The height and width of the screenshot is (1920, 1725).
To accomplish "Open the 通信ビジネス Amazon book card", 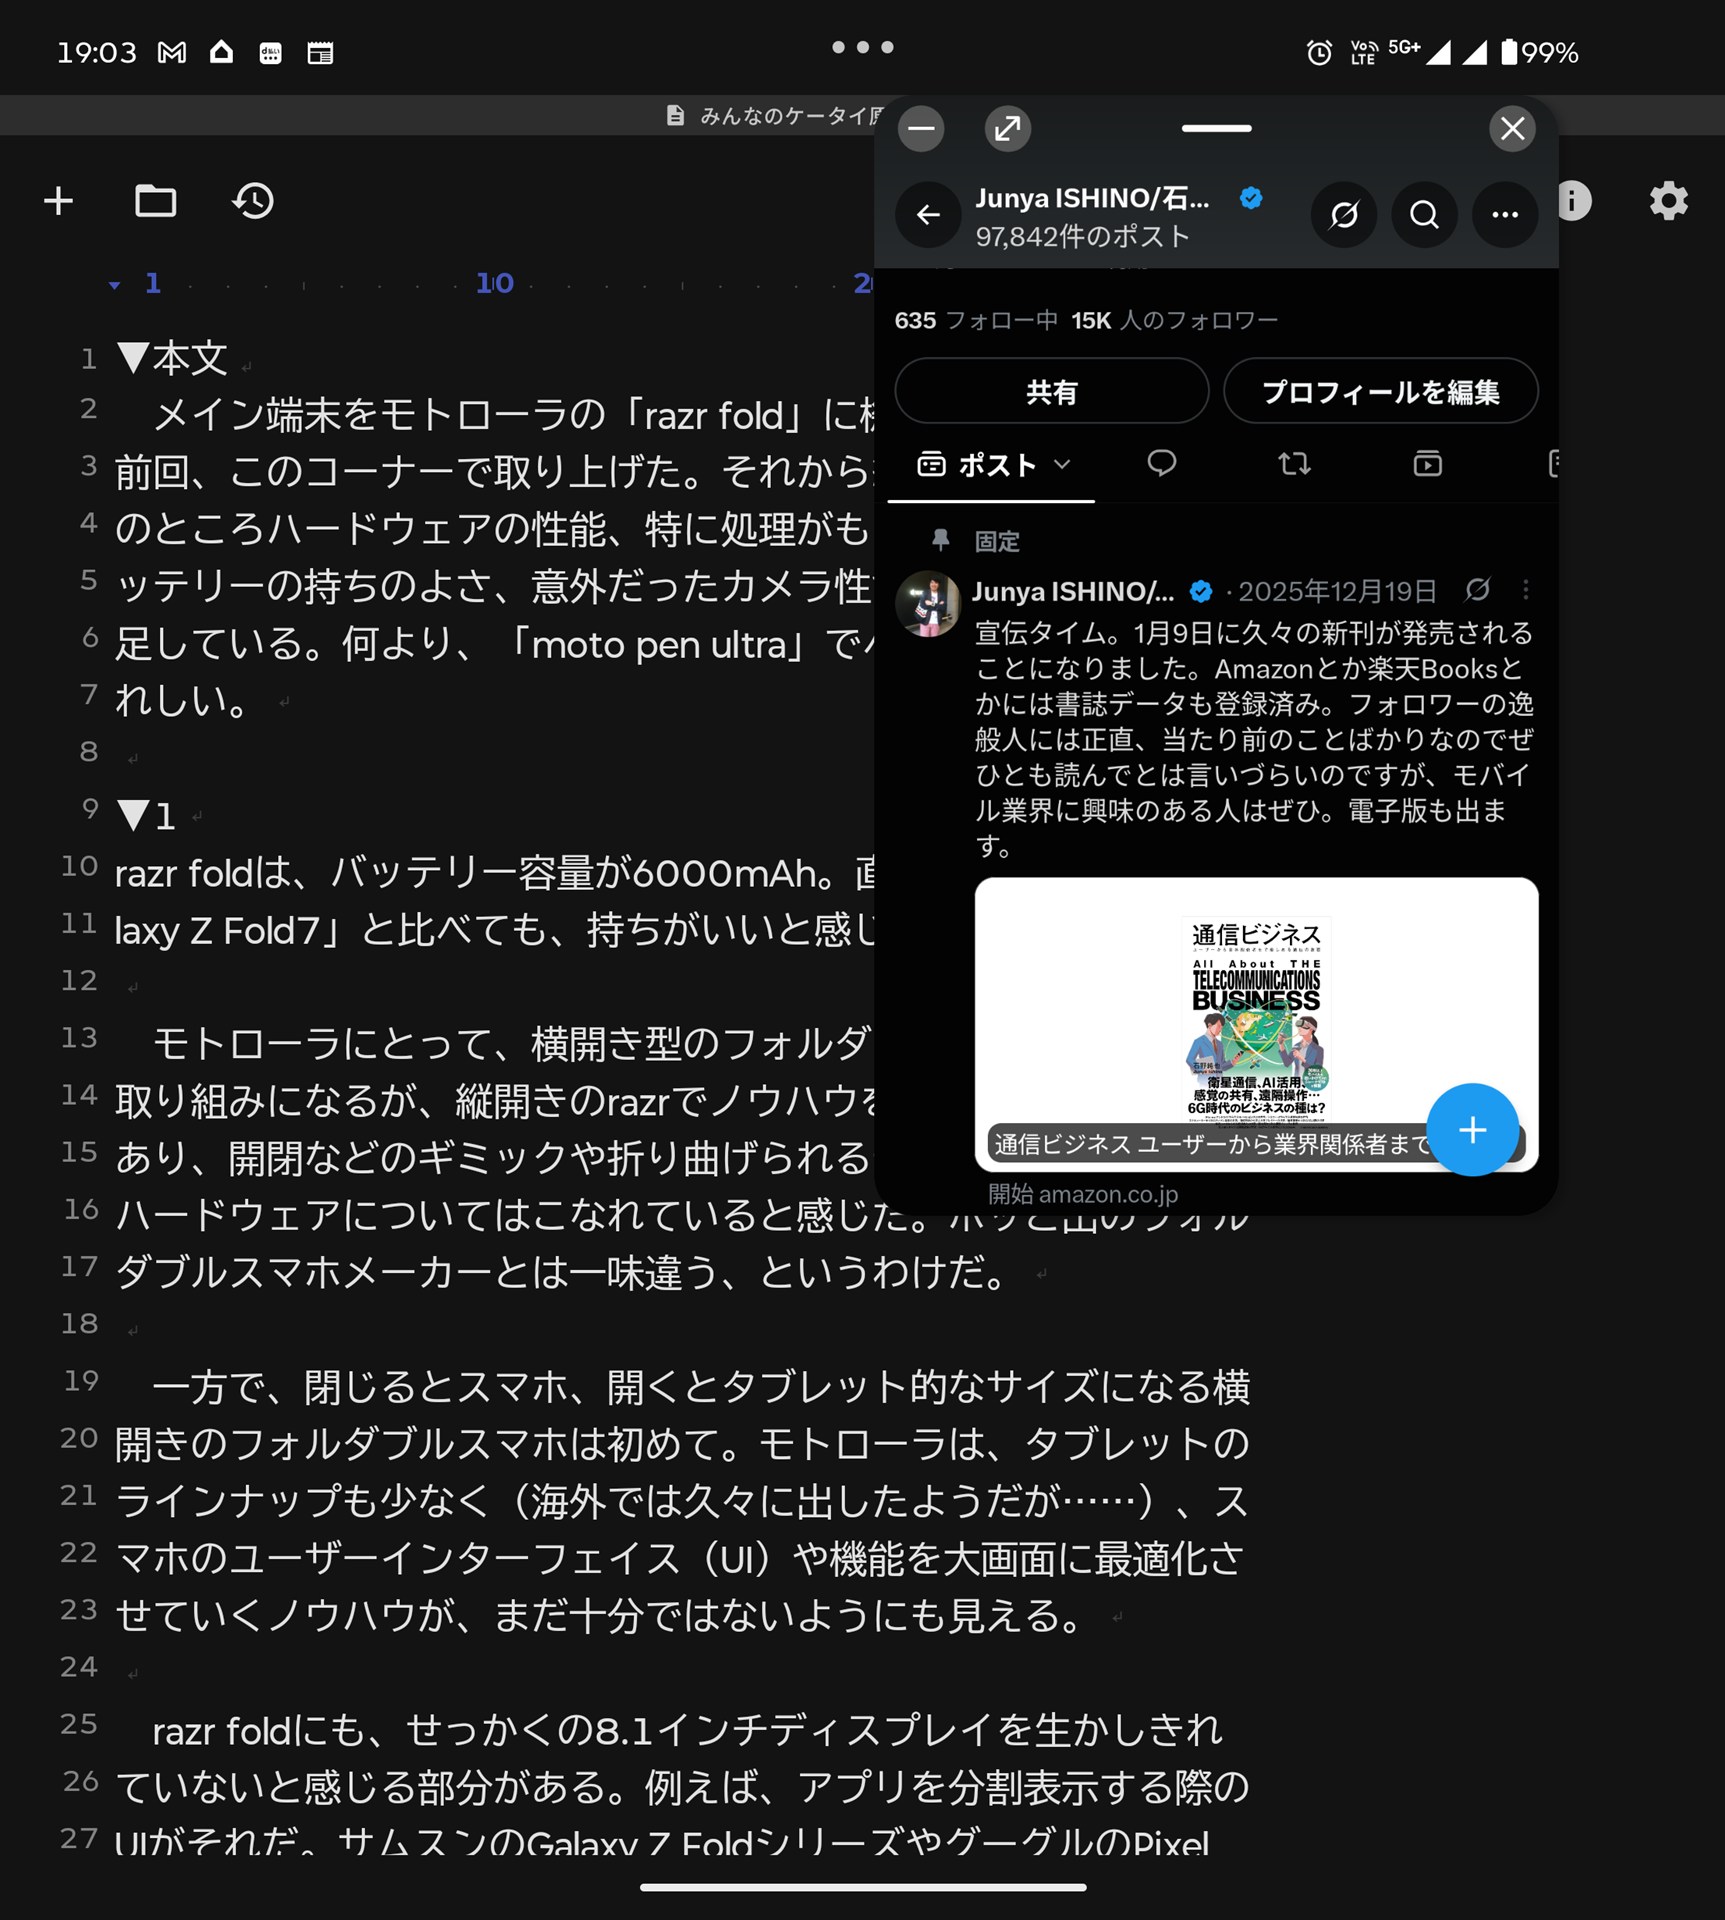I will click(1256, 1024).
